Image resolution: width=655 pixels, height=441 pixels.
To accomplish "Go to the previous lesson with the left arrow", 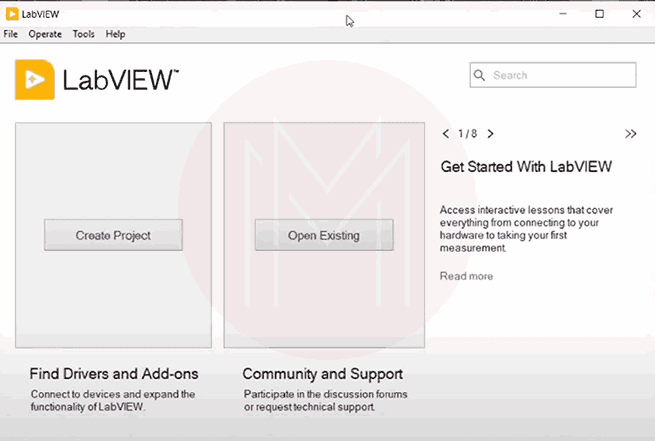I will [446, 133].
